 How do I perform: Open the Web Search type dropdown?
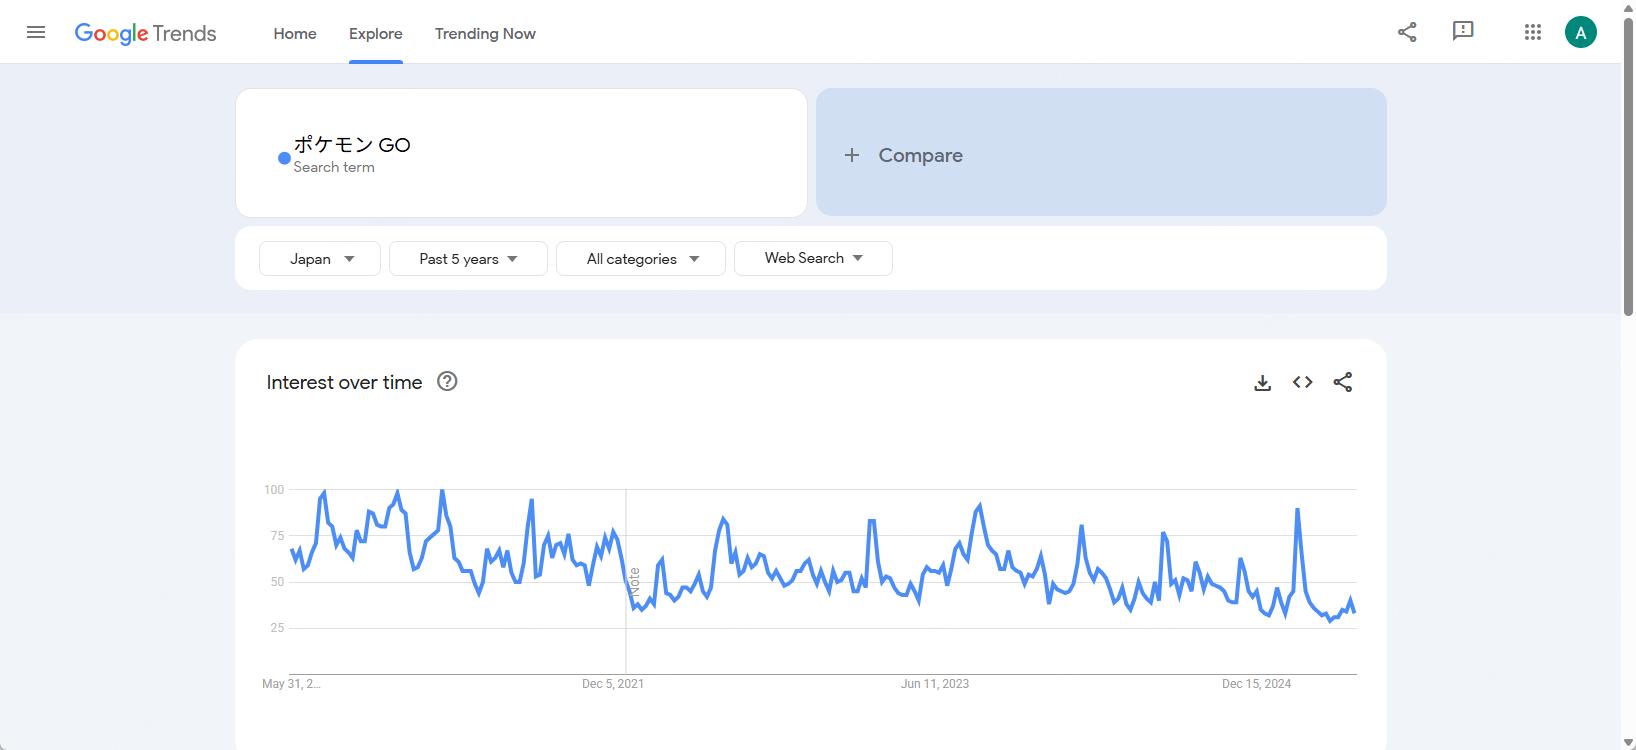(x=813, y=258)
